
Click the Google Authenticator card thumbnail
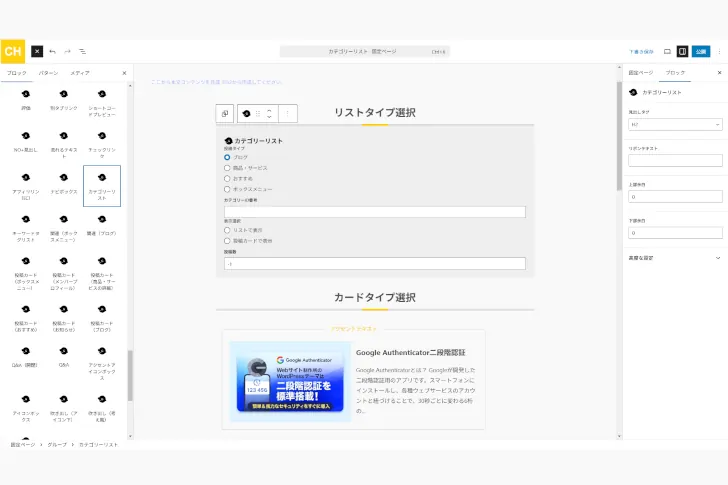click(290, 382)
